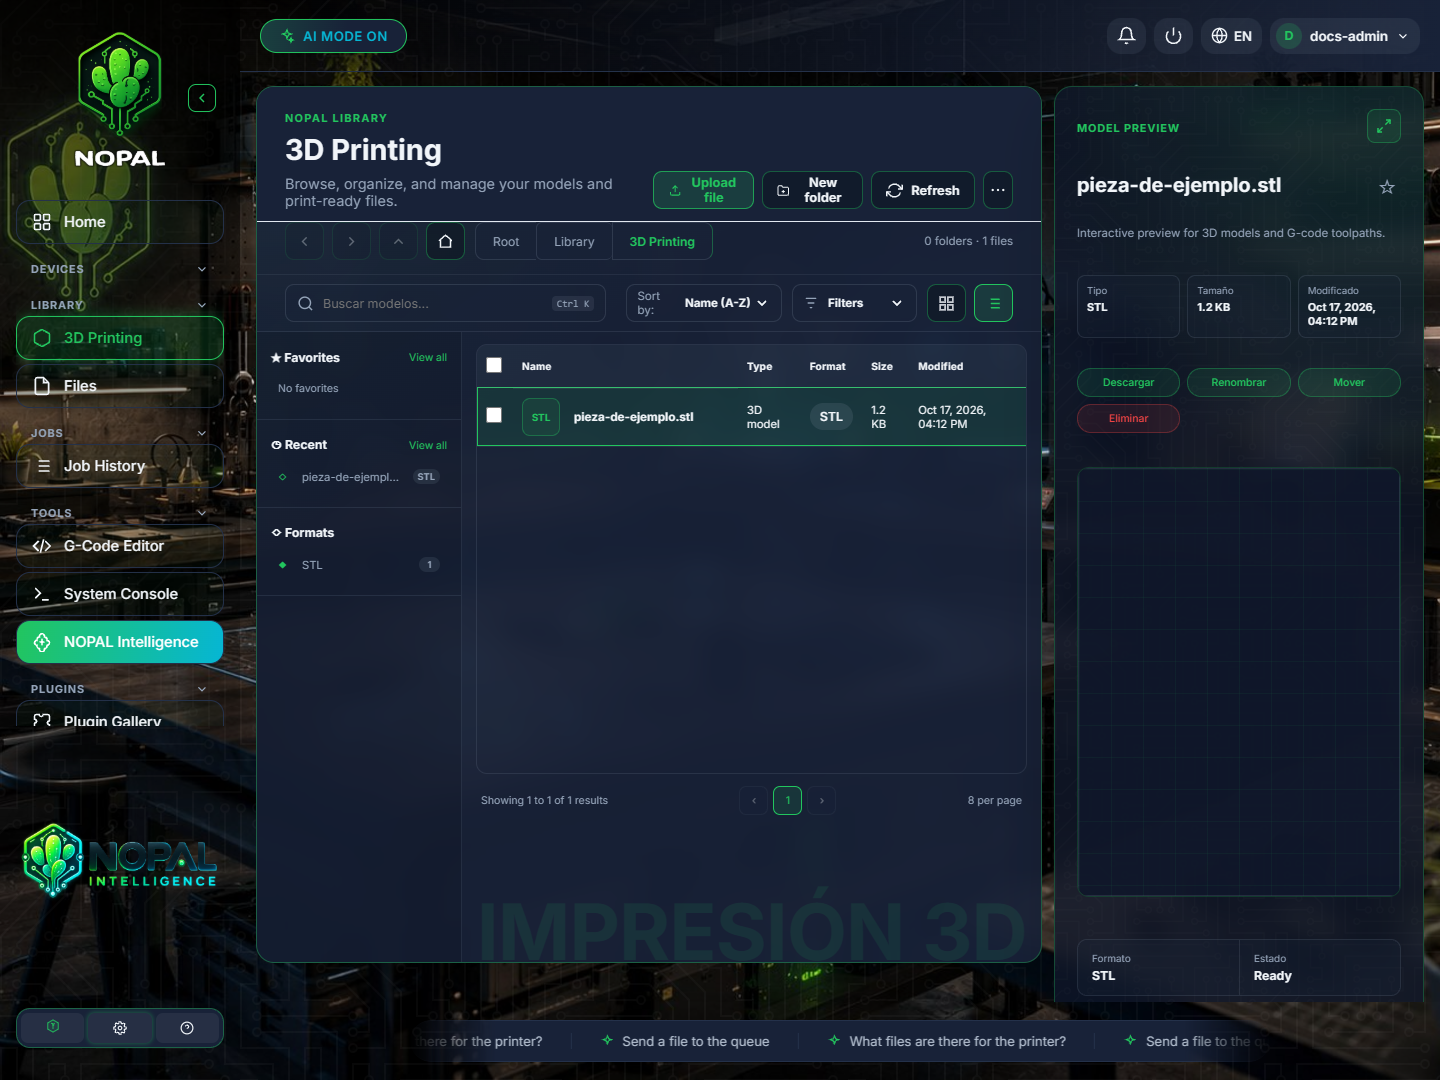Expand model preview to fullscreen
Viewport: 1440px width, 1080px height.
coord(1384,126)
